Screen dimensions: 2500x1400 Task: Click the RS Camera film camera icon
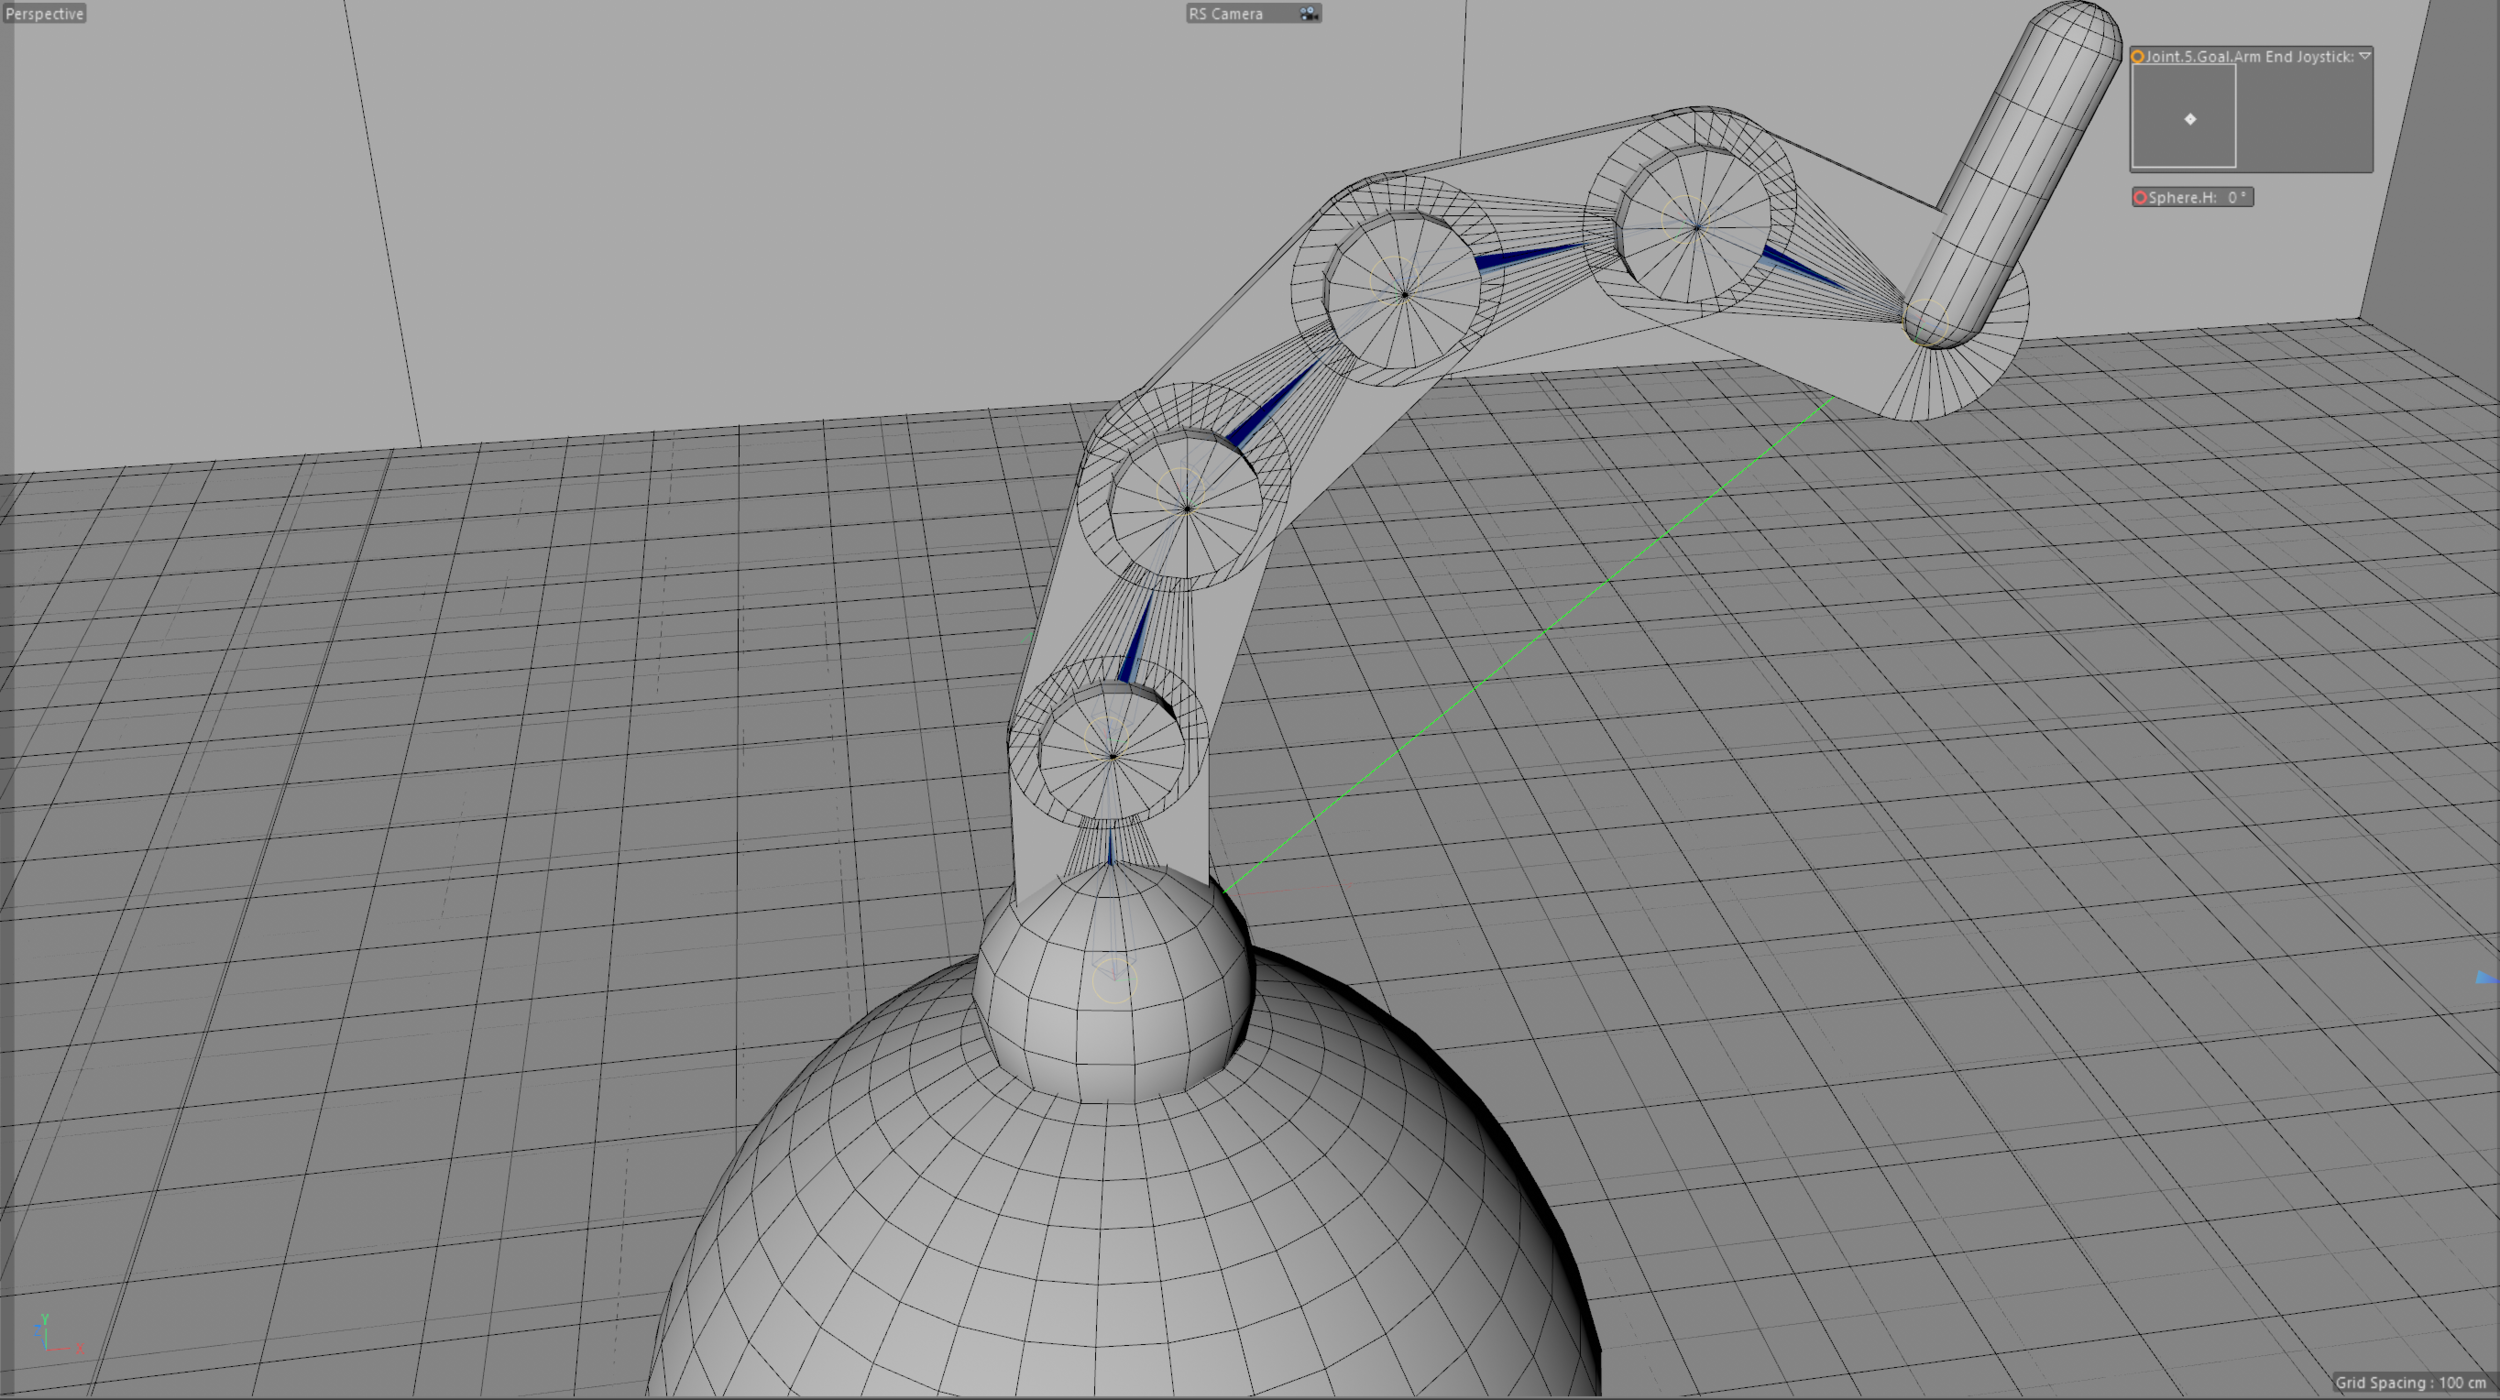pos(1308,13)
